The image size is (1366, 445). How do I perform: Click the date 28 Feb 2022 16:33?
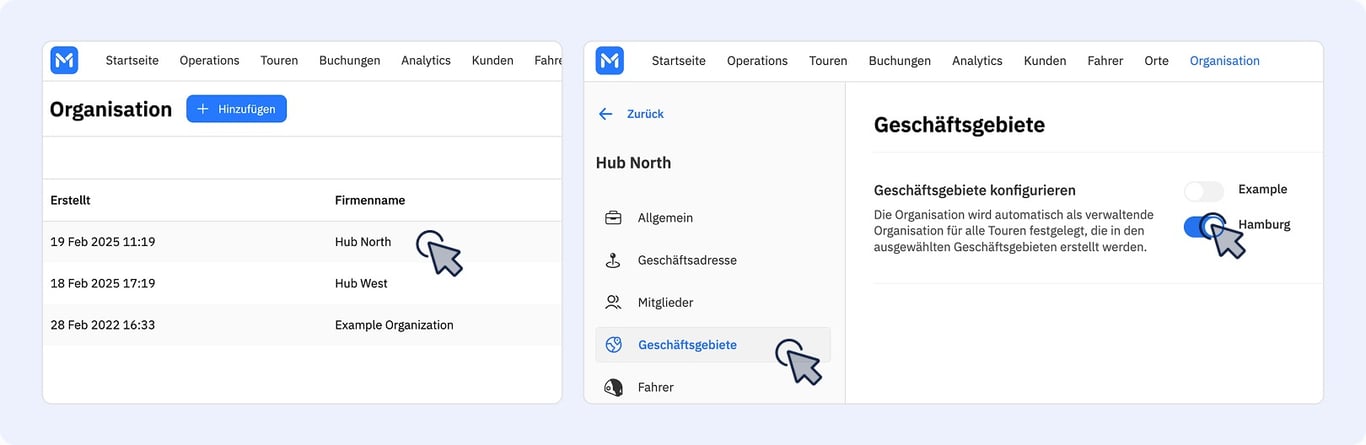(x=103, y=325)
